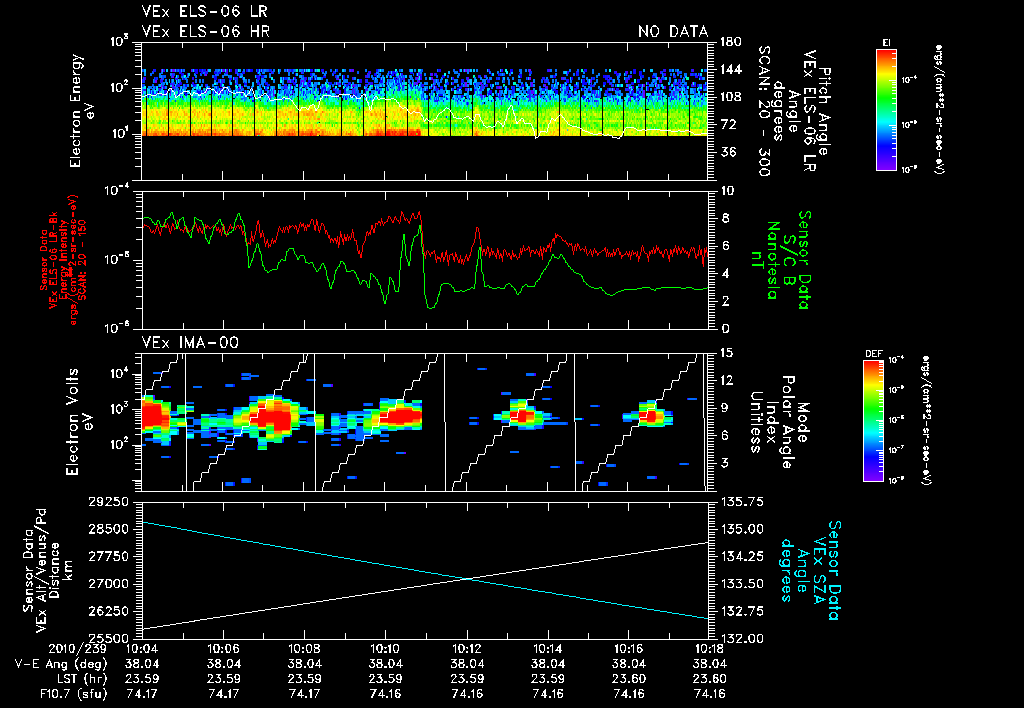Click the 144 pitch angle tick
Image resolution: width=1024 pixels, height=708 pixels.
[731, 70]
